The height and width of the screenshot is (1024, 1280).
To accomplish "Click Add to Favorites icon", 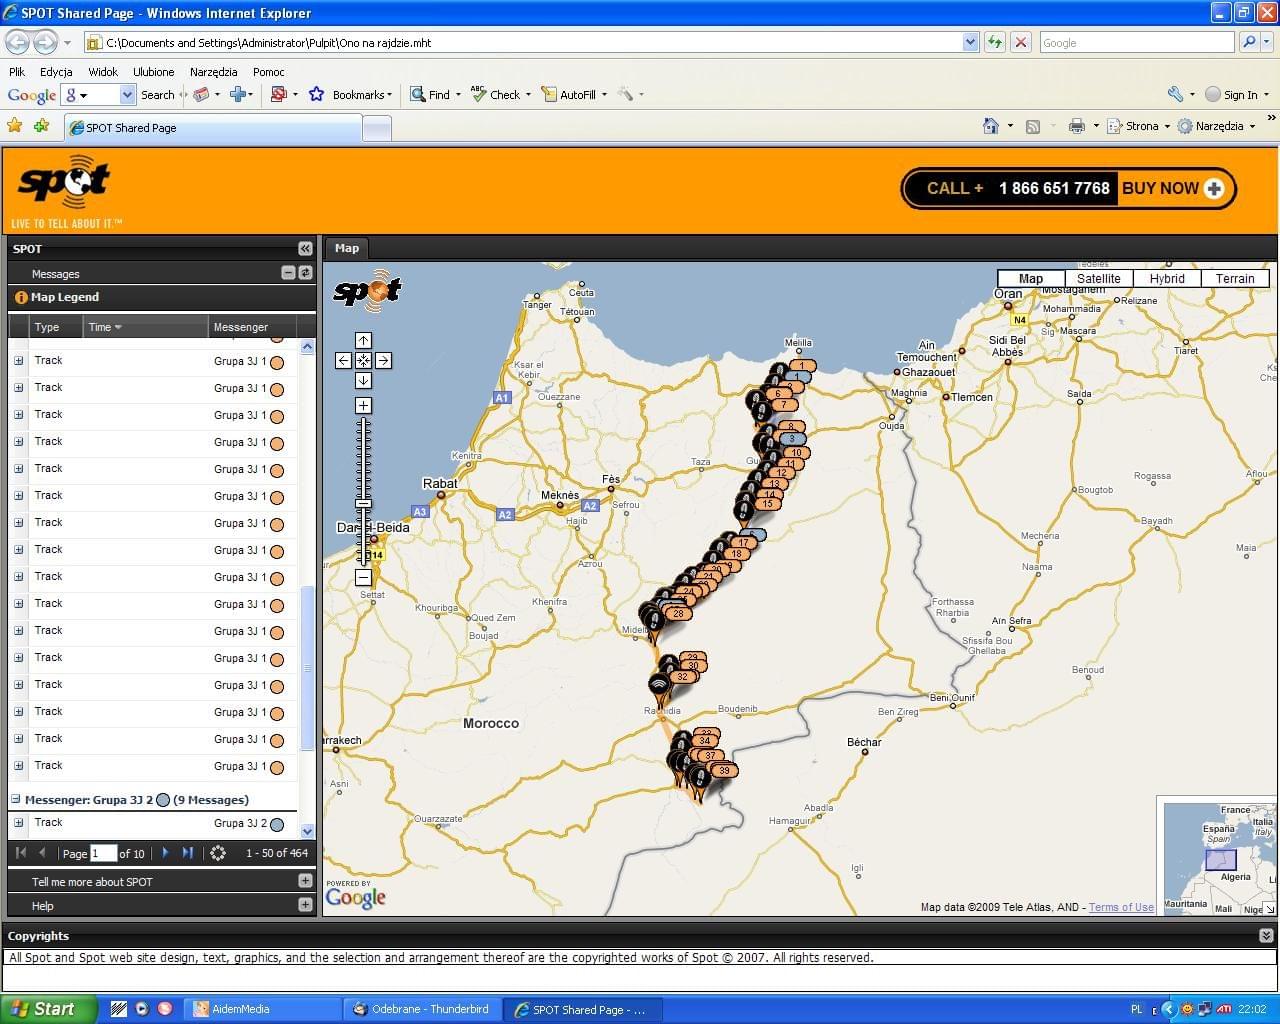I will (x=41, y=126).
